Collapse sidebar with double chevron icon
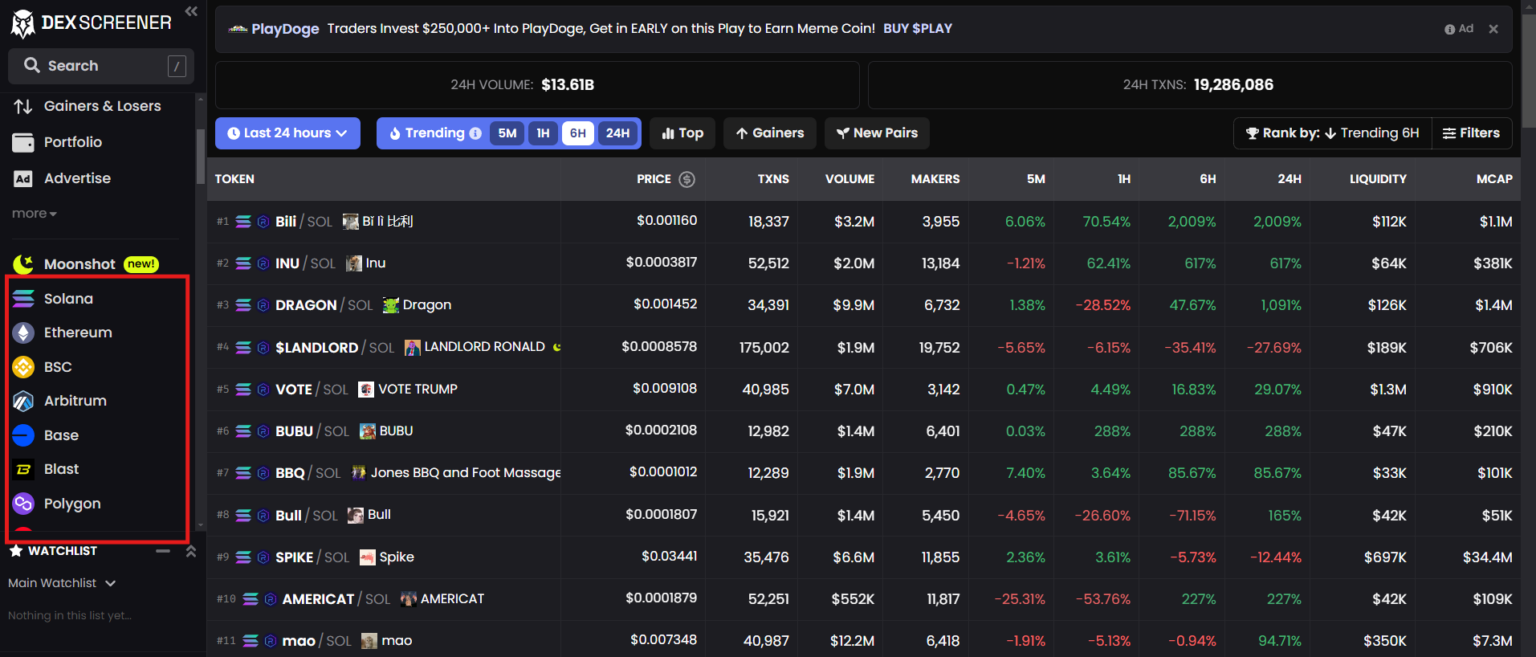The image size is (1536, 657). (191, 12)
